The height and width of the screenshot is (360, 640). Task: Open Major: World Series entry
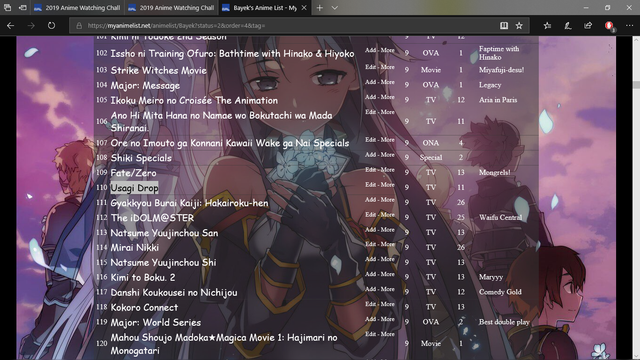[x=156, y=322]
